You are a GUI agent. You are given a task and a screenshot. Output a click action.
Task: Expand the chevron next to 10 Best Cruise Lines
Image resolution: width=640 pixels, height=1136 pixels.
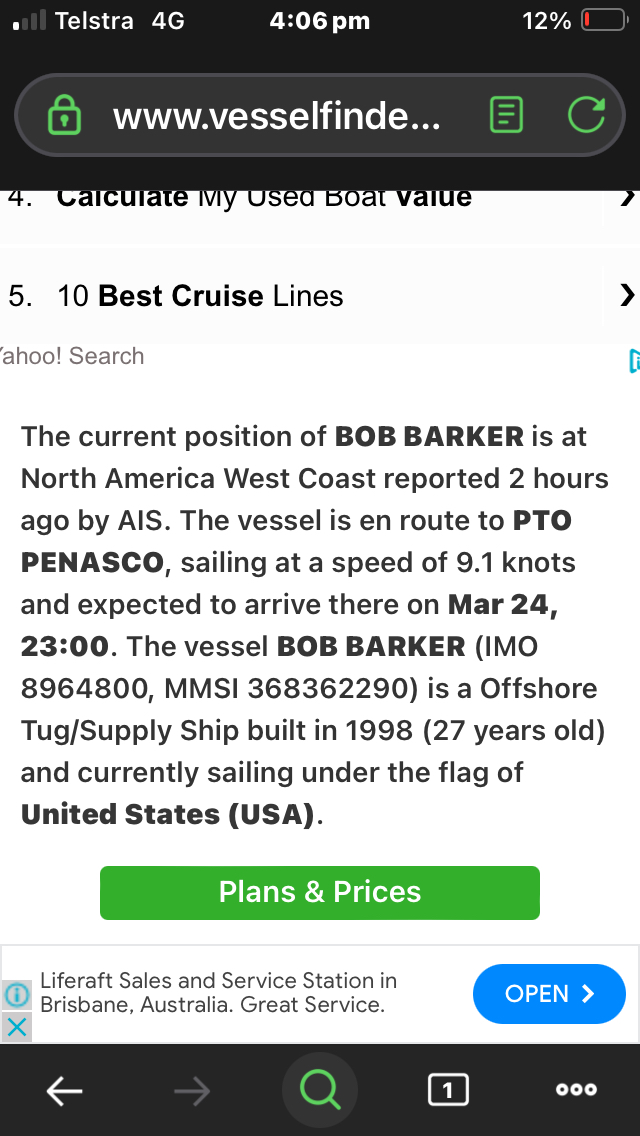tap(626, 295)
